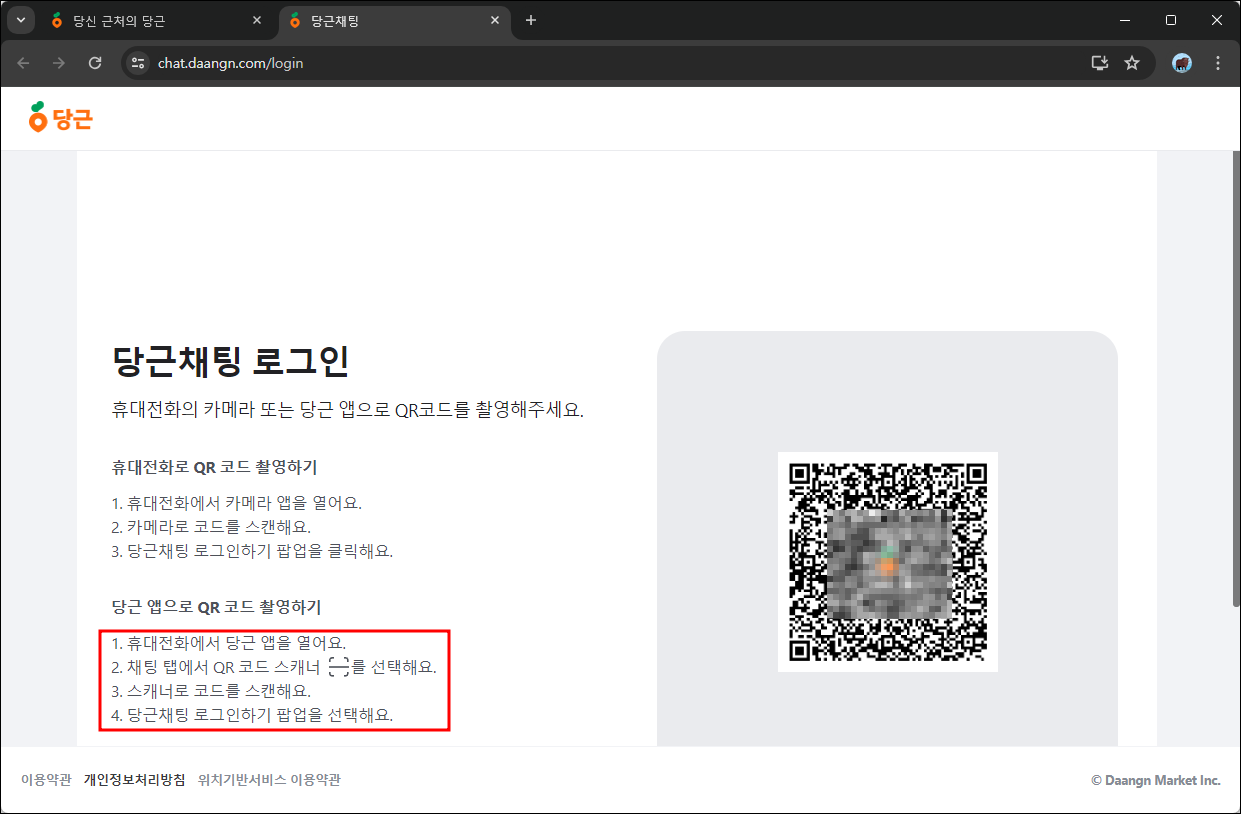
Task: Click the install app icon in address bar
Action: [1099, 63]
